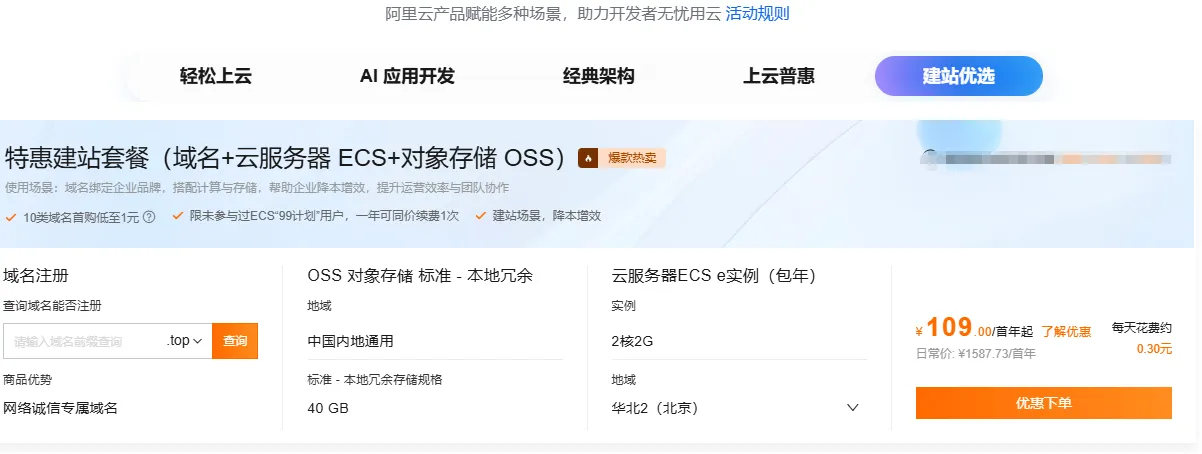
Task: Click the 2核2G instance spec field
Action: pyautogui.click(x=632, y=341)
